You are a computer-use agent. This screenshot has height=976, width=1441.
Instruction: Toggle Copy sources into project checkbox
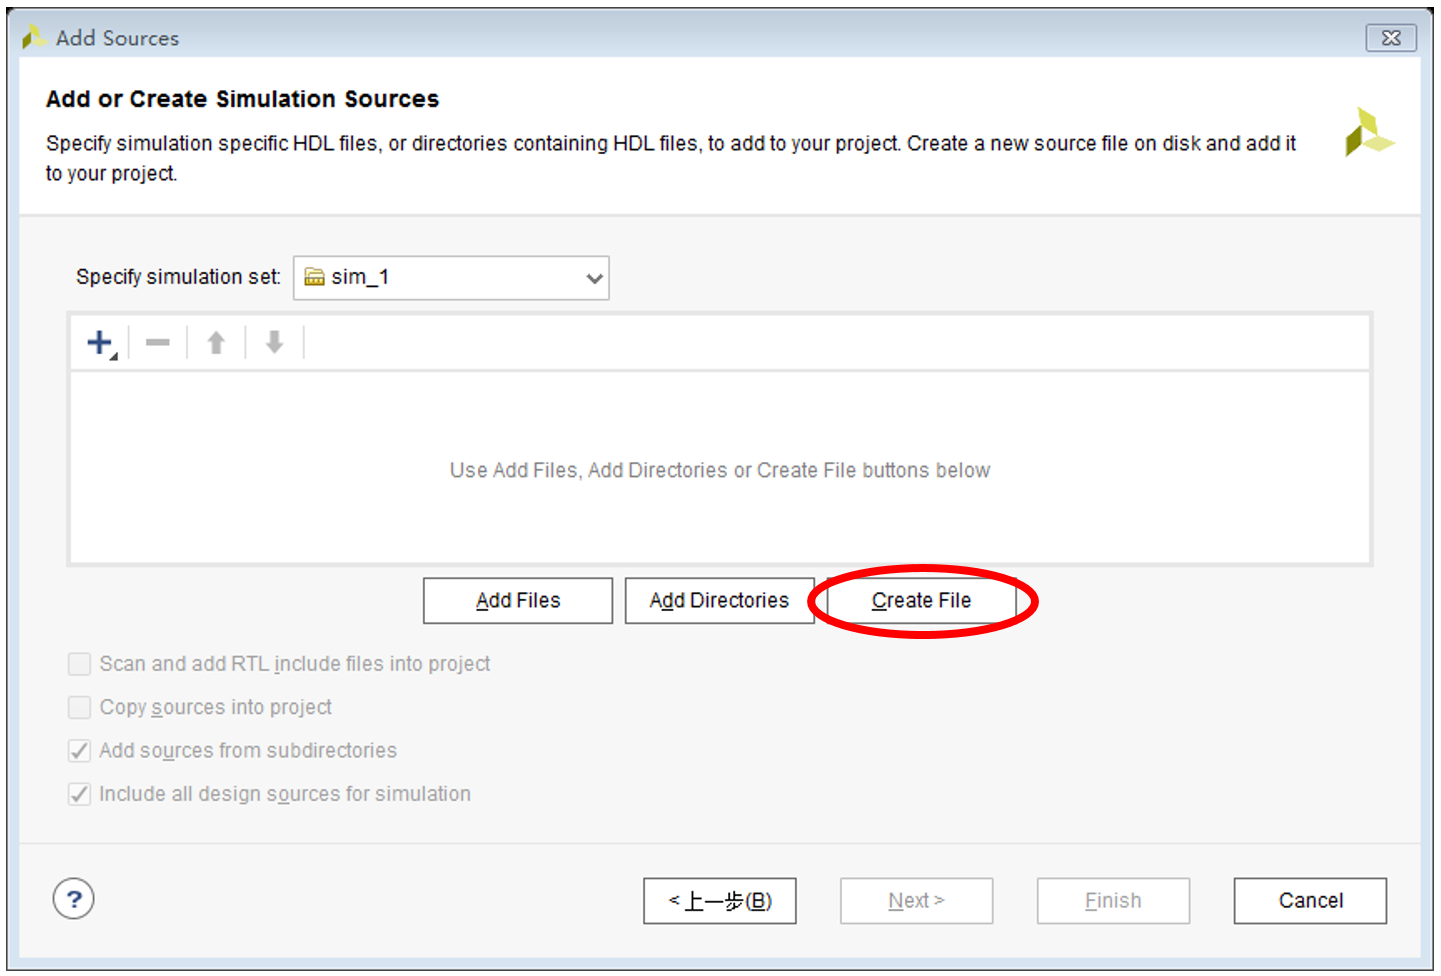[x=80, y=708]
